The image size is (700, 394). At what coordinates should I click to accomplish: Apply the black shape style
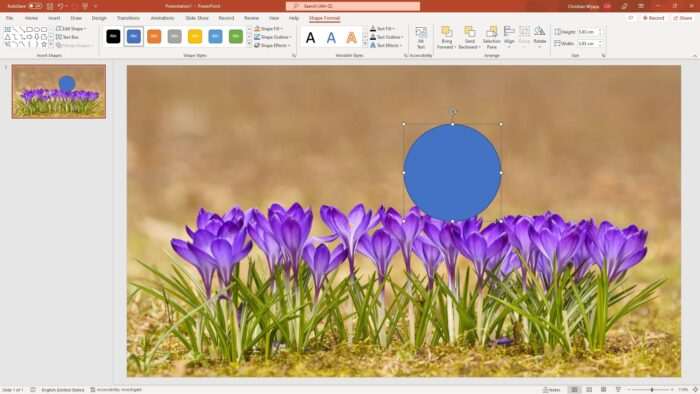click(x=113, y=37)
